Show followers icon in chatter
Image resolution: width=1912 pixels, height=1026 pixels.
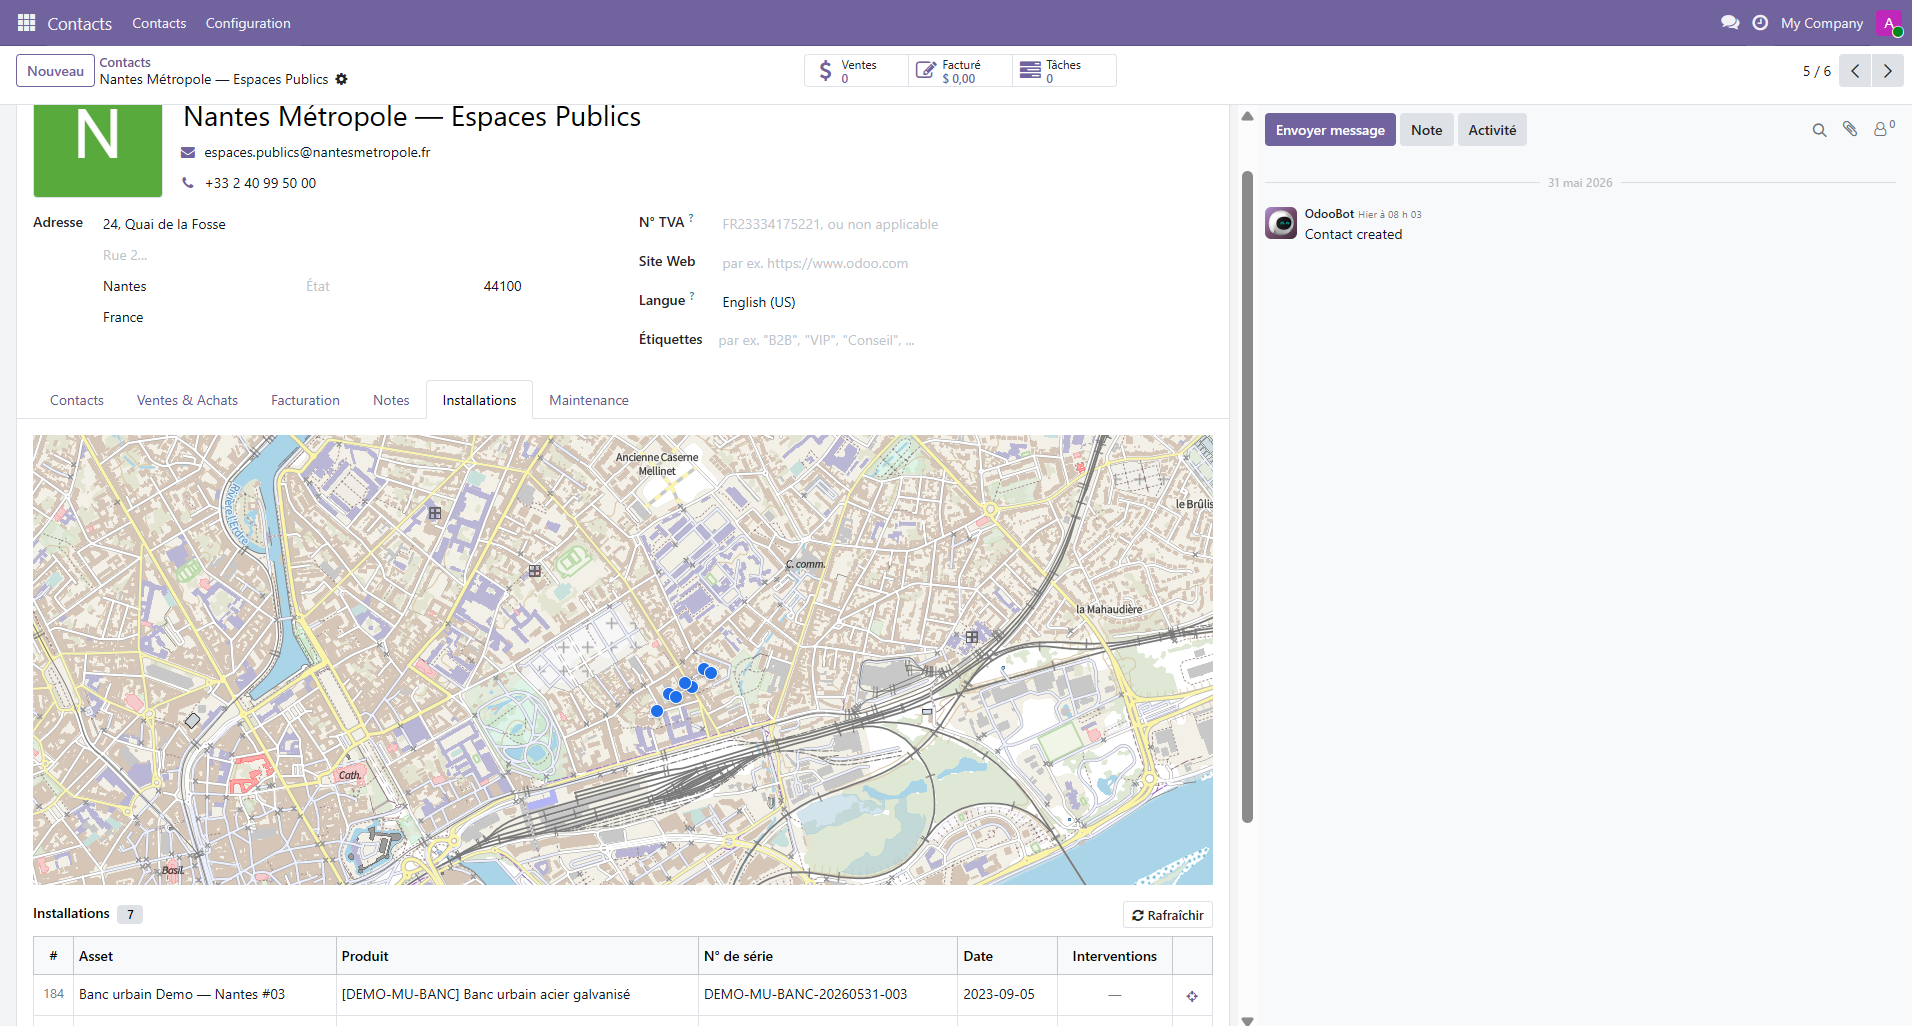click(x=1883, y=129)
